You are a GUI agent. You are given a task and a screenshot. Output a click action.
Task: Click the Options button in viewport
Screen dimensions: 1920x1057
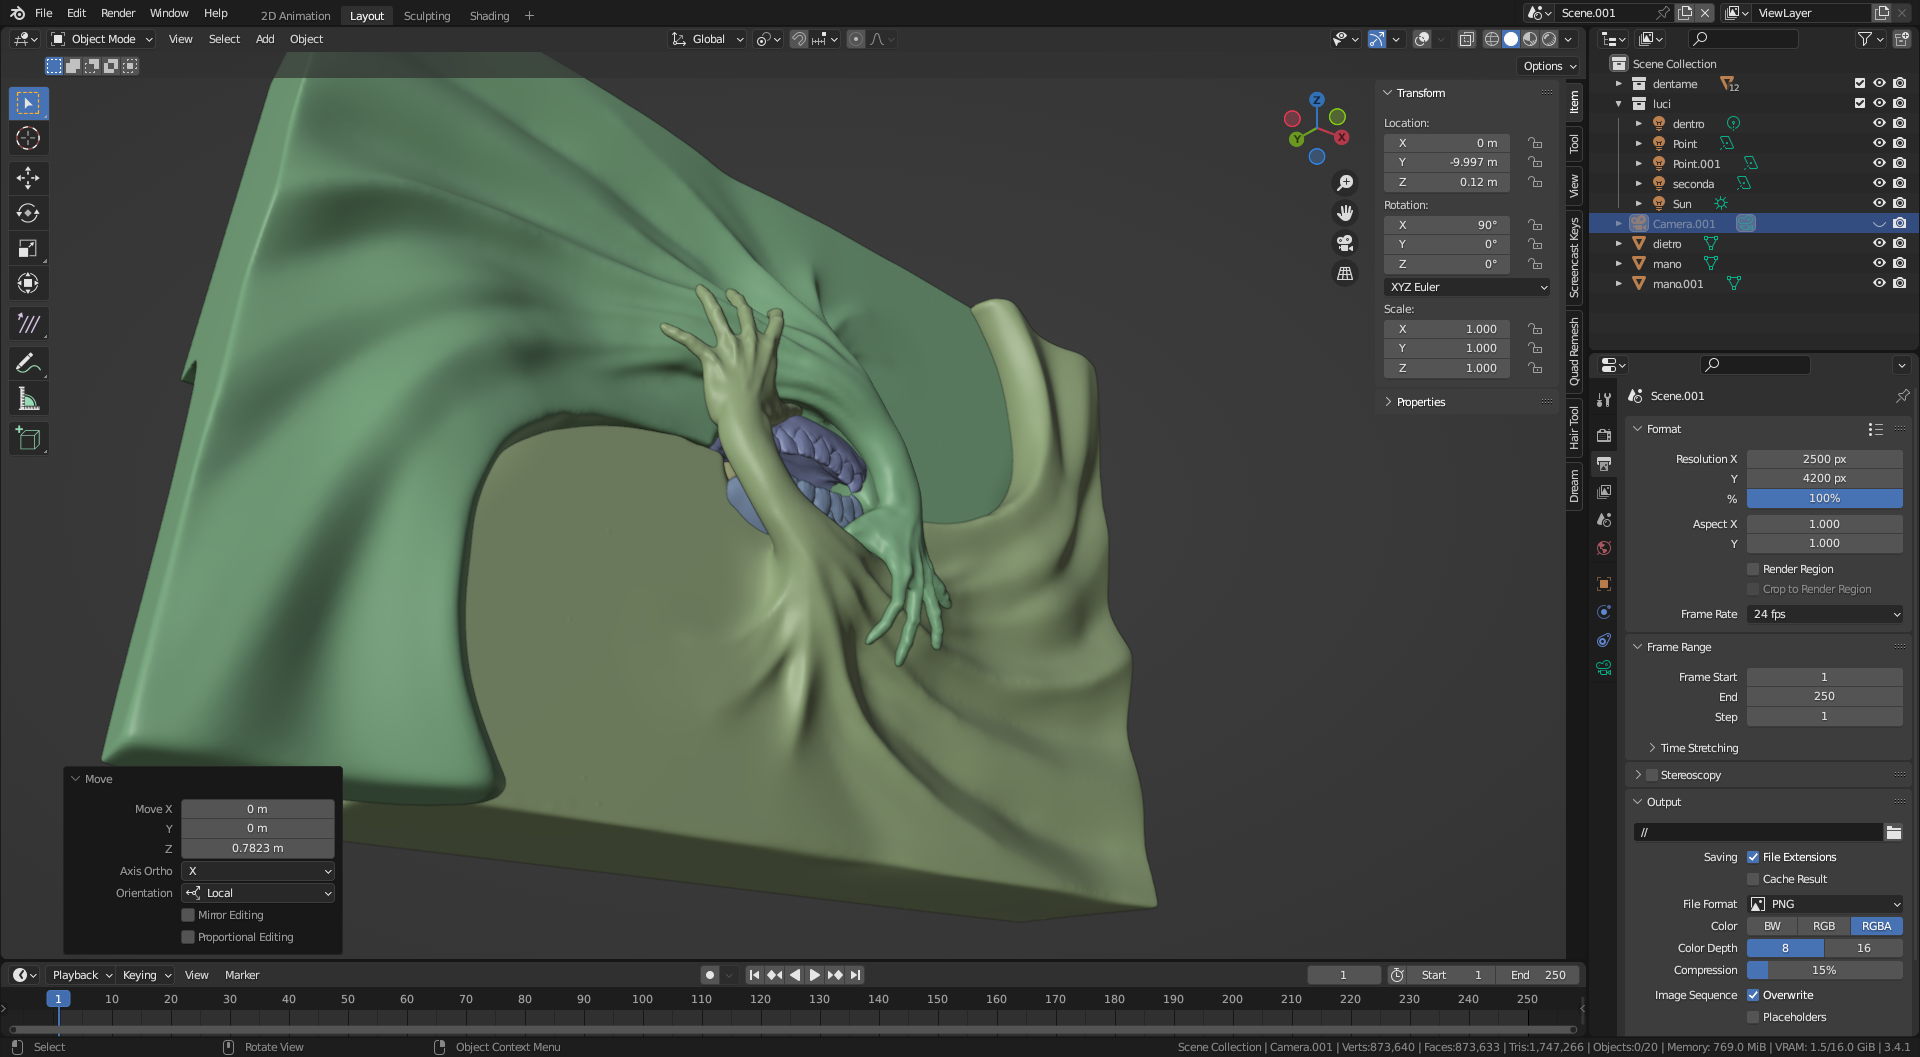pyautogui.click(x=1549, y=66)
